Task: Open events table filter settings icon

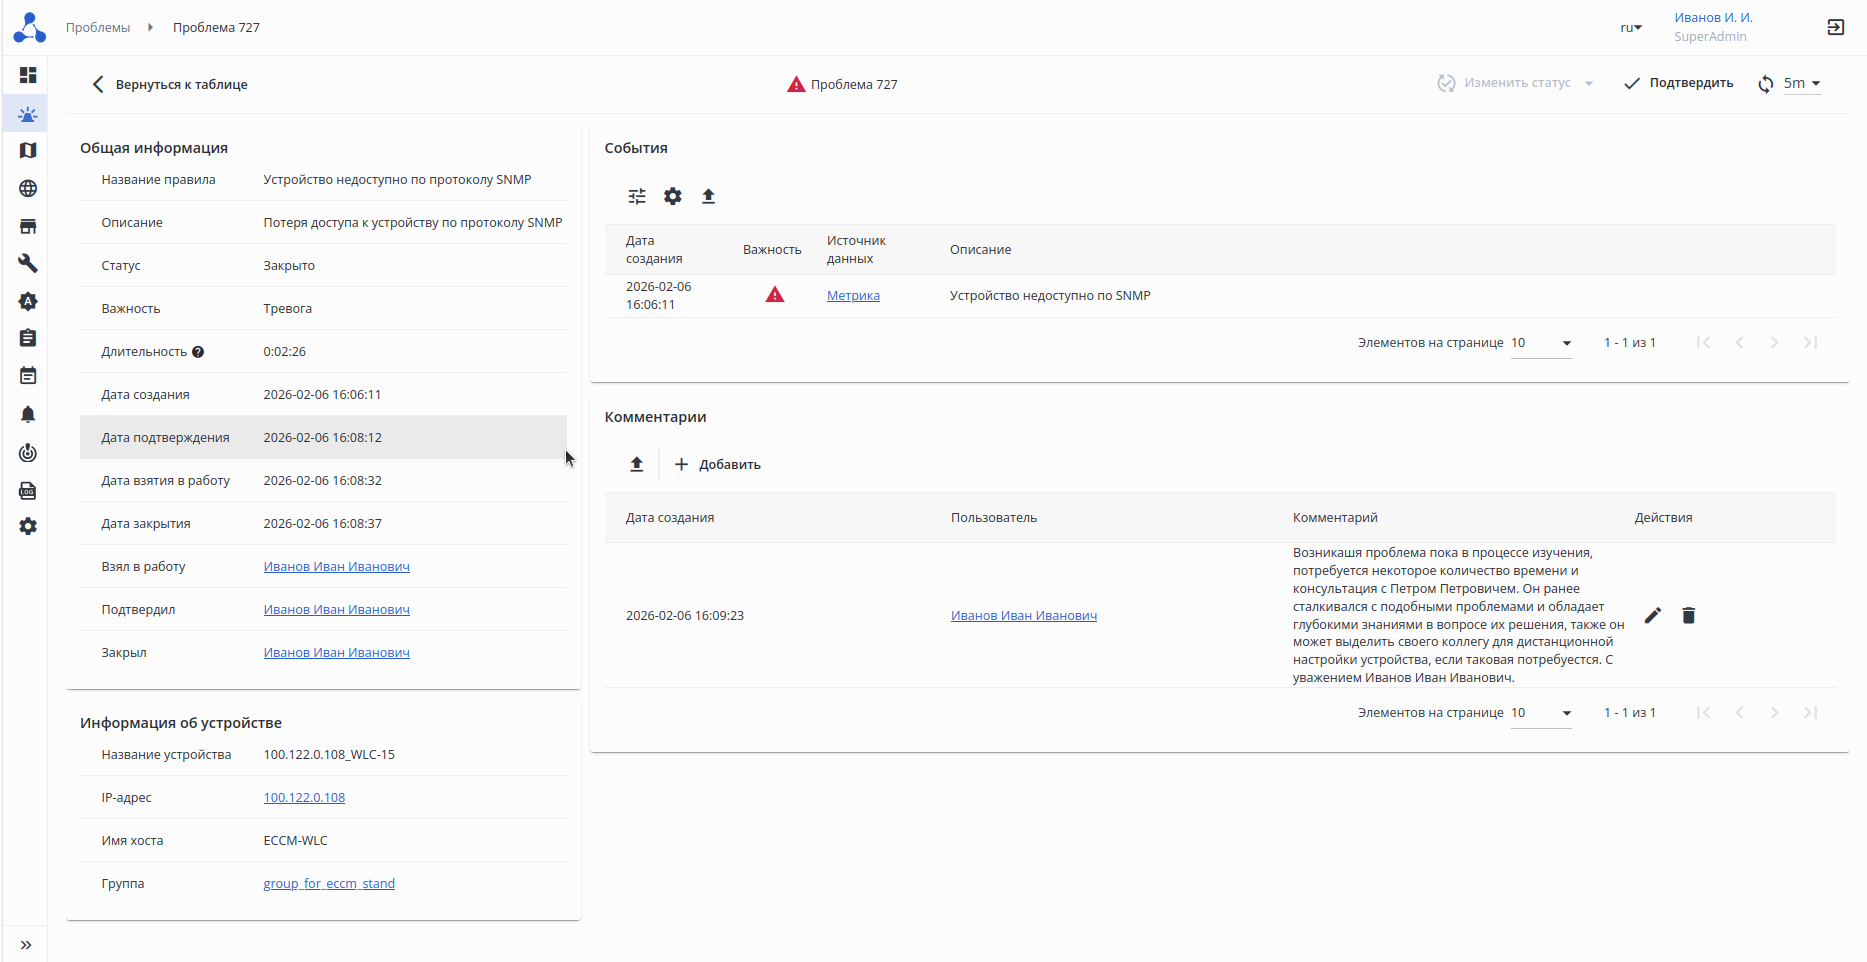Action: (x=637, y=196)
